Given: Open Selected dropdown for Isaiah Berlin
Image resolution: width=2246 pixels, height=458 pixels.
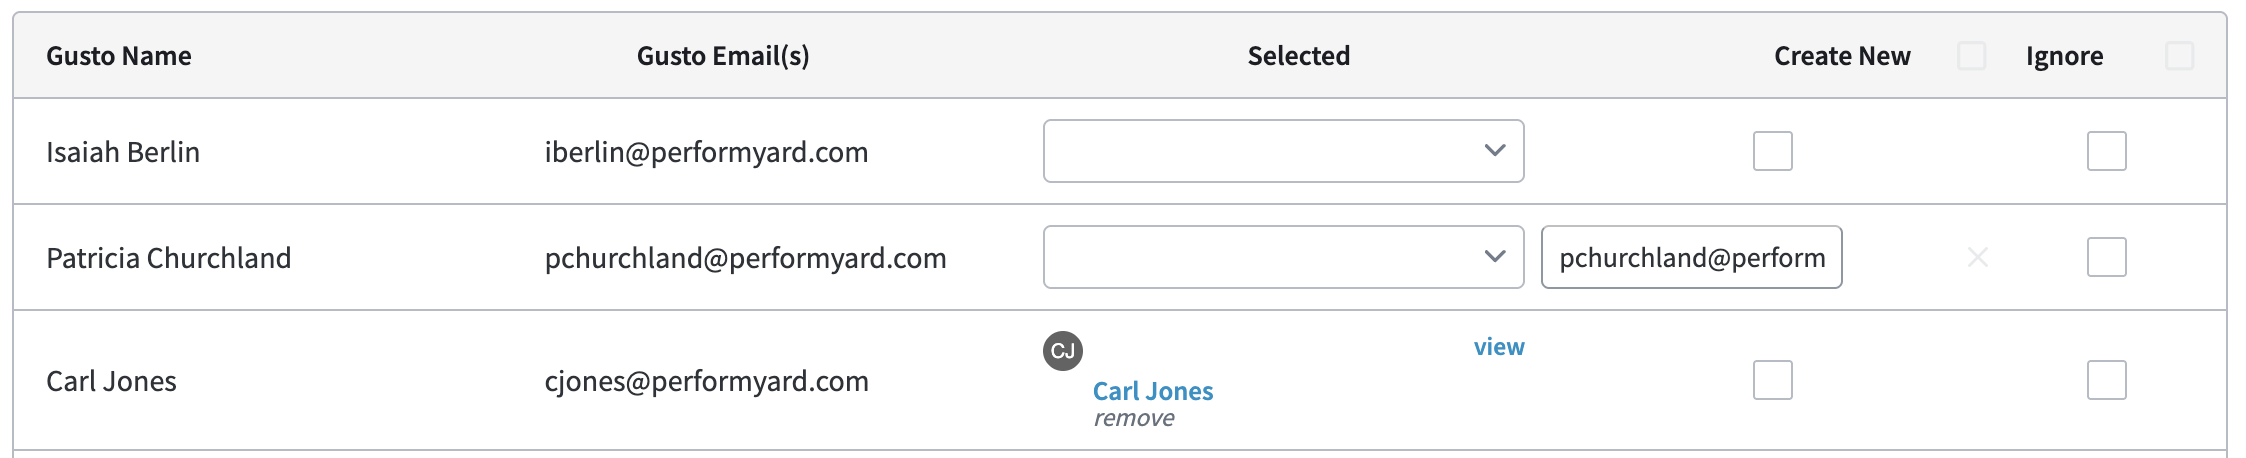Looking at the screenshot, I should [1283, 151].
